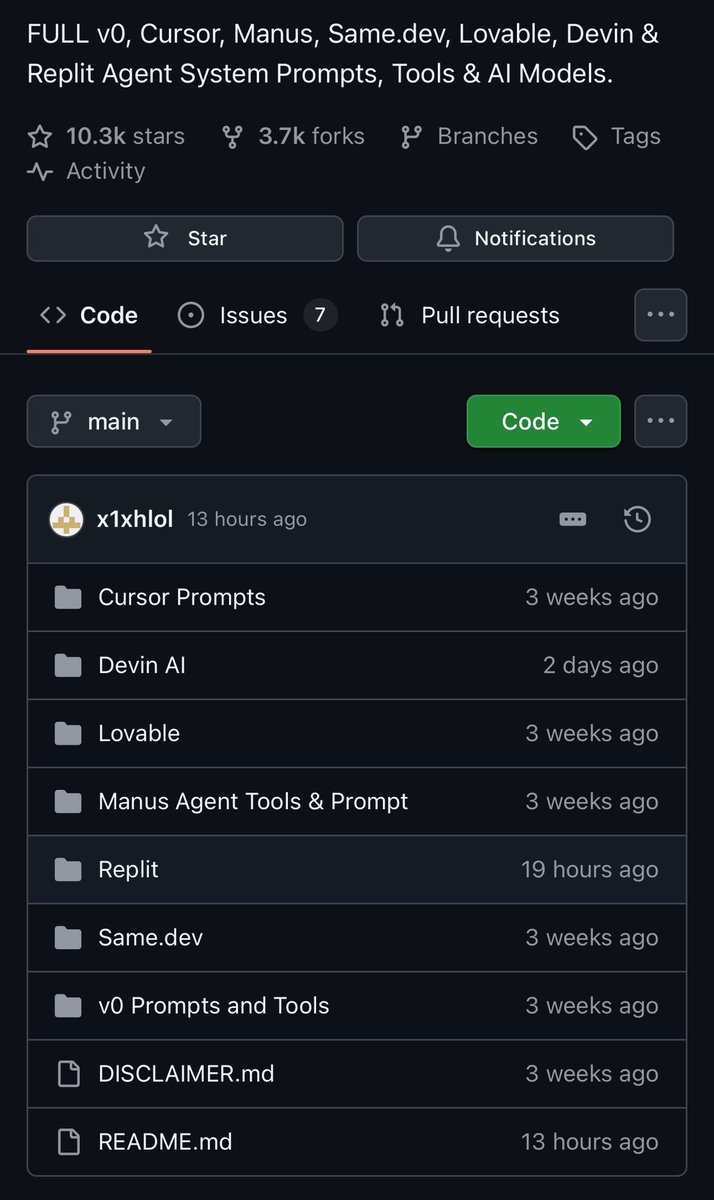Image resolution: width=714 pixels, height=1200 pixels.
Task: Open the Devin AI folder icon
Action: pos(68,665)
